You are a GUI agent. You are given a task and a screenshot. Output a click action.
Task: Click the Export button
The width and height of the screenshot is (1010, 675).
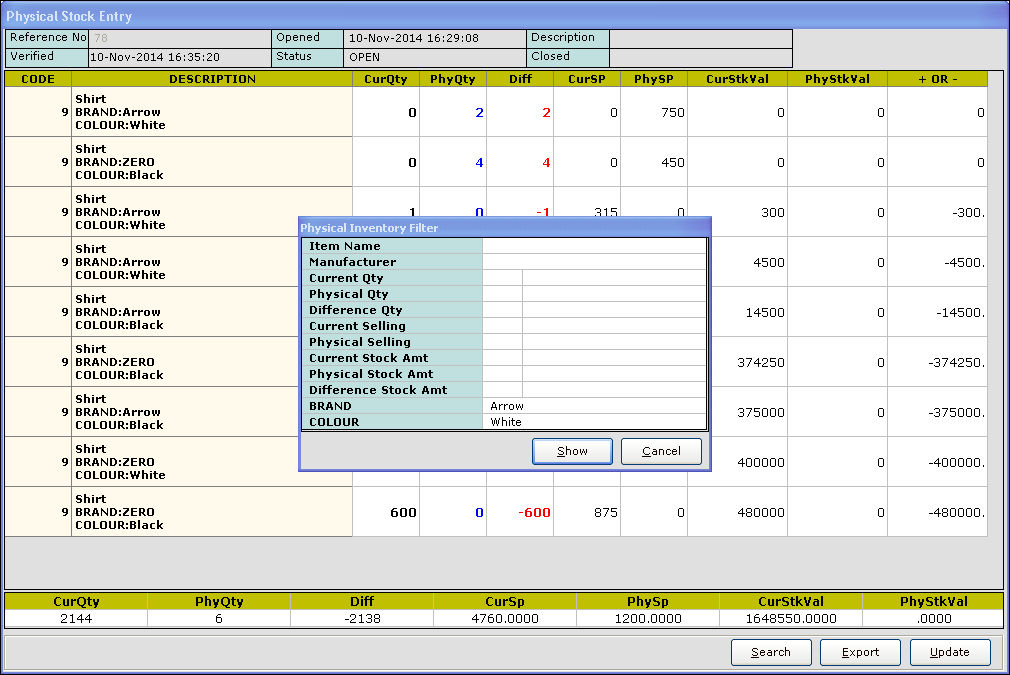[x=860, y=652]
